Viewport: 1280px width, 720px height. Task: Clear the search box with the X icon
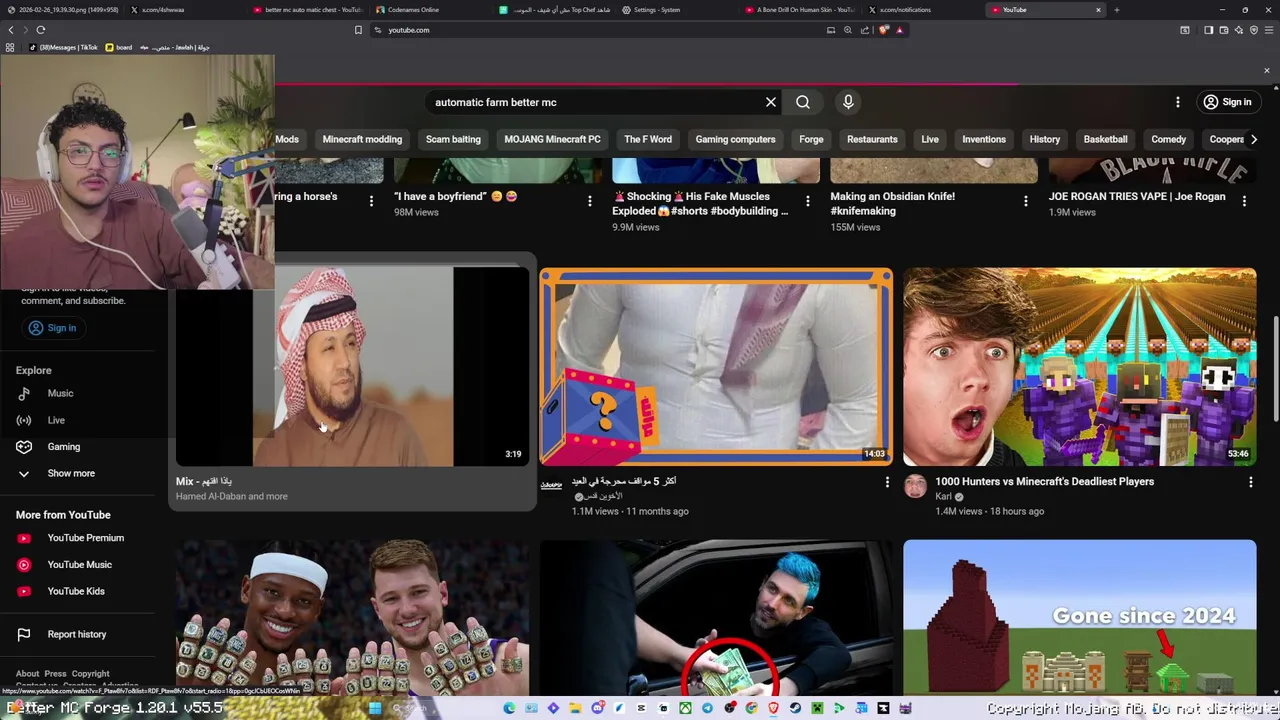[771, 102]
